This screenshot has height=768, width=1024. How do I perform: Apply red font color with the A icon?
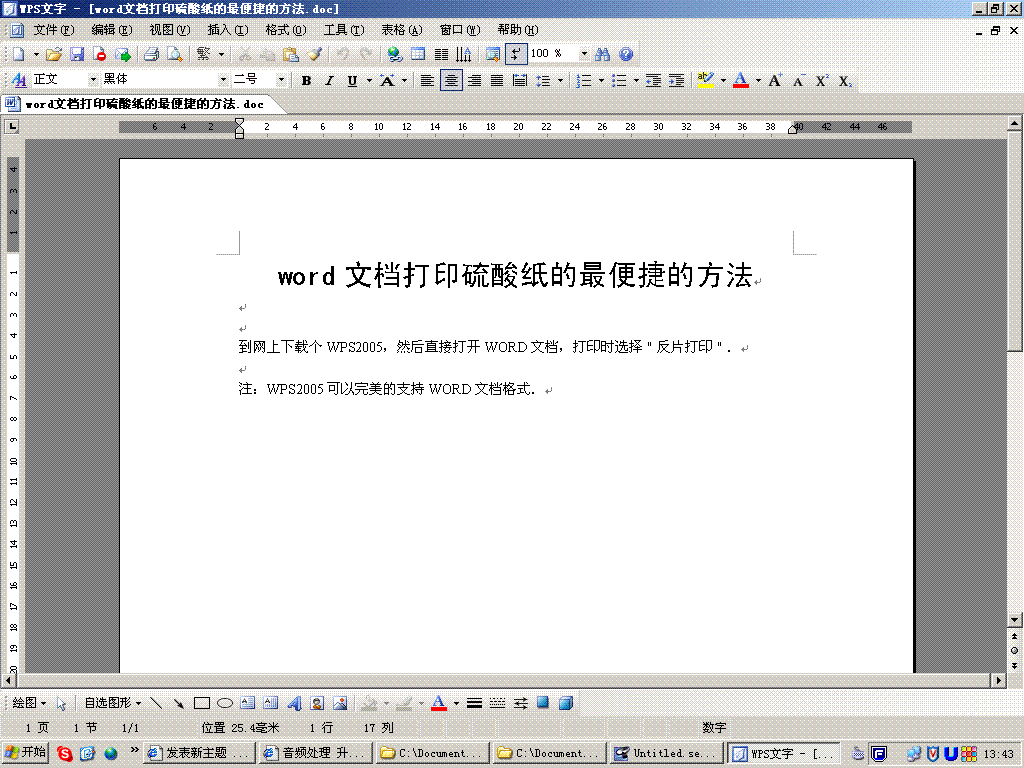[x=741, y=80]
